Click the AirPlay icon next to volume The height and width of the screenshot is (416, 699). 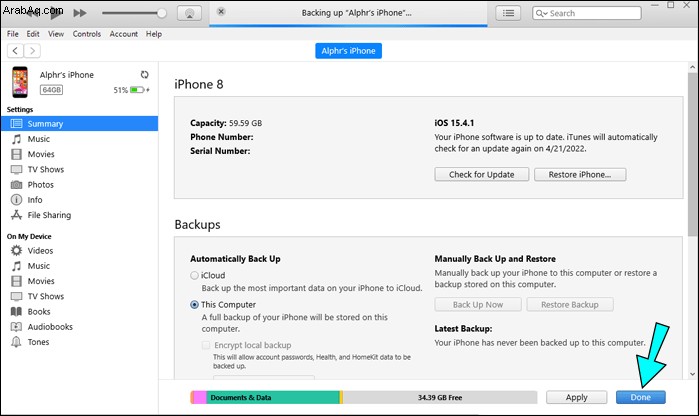click(x=187, y=14)
